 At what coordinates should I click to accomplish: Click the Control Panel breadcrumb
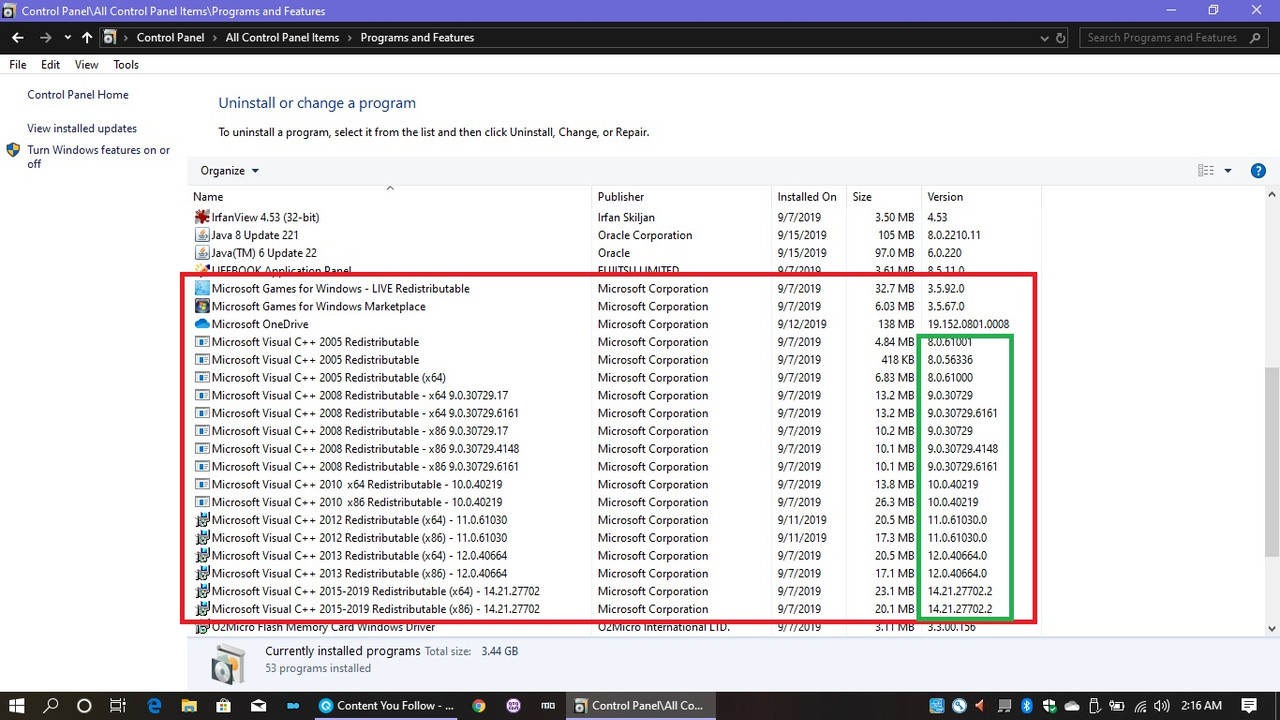pyautogui.click(x=170, y=38)
